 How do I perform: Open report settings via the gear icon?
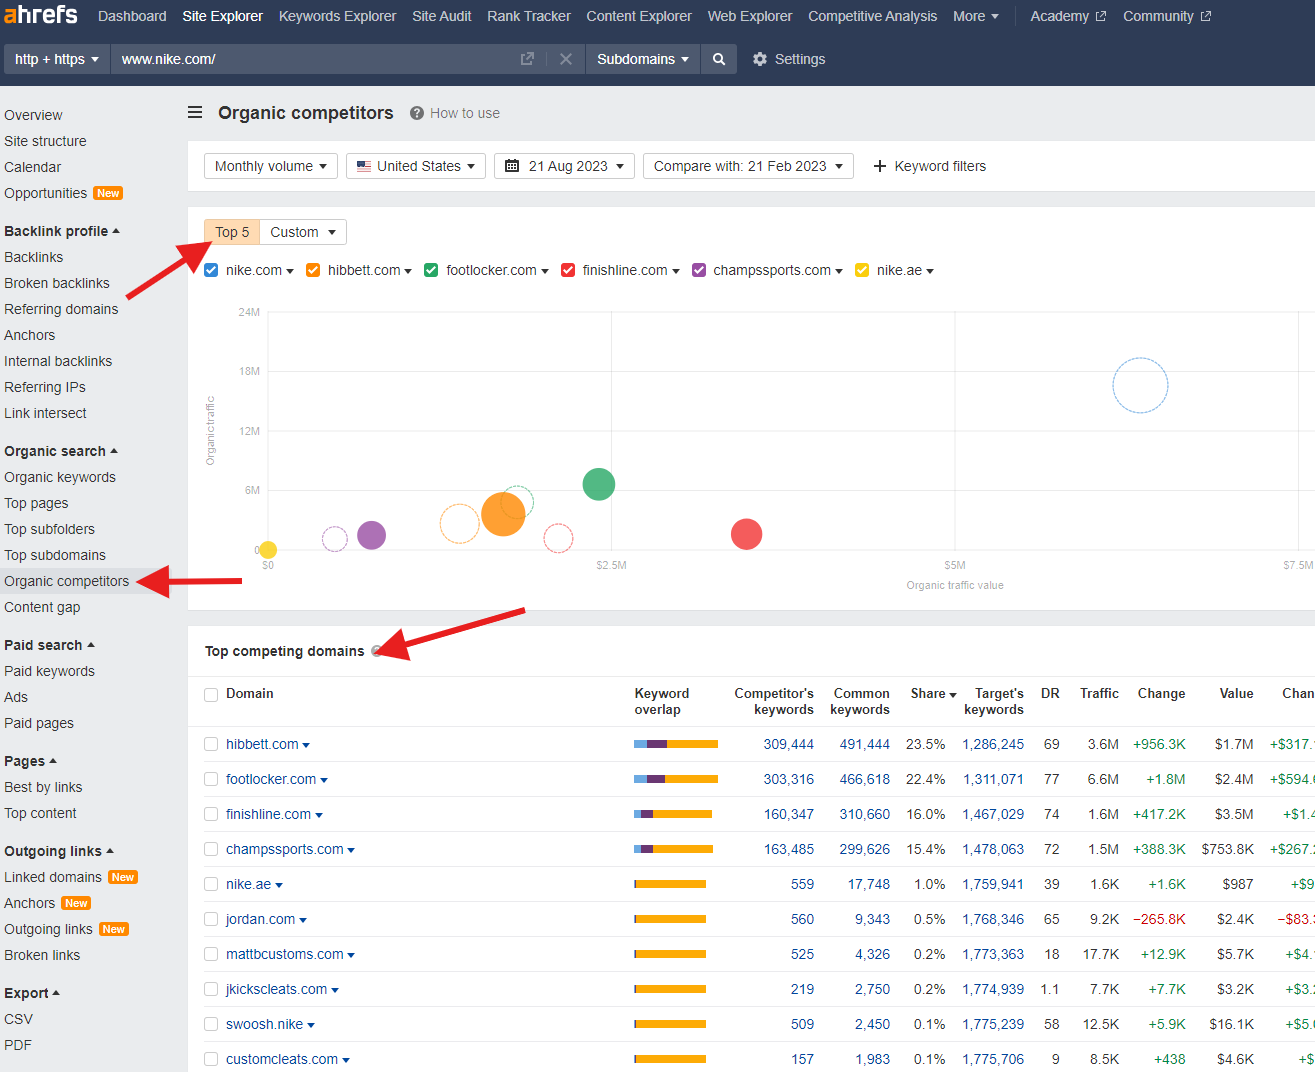tap(760, 59)
